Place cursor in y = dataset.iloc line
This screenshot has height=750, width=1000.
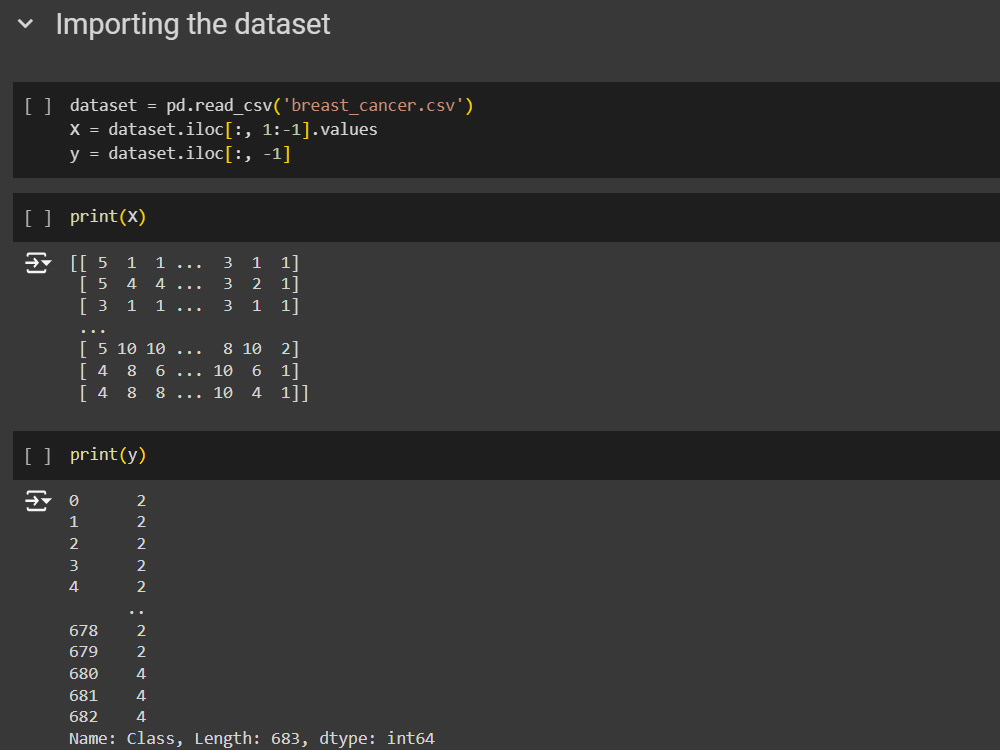coord(180,154)
